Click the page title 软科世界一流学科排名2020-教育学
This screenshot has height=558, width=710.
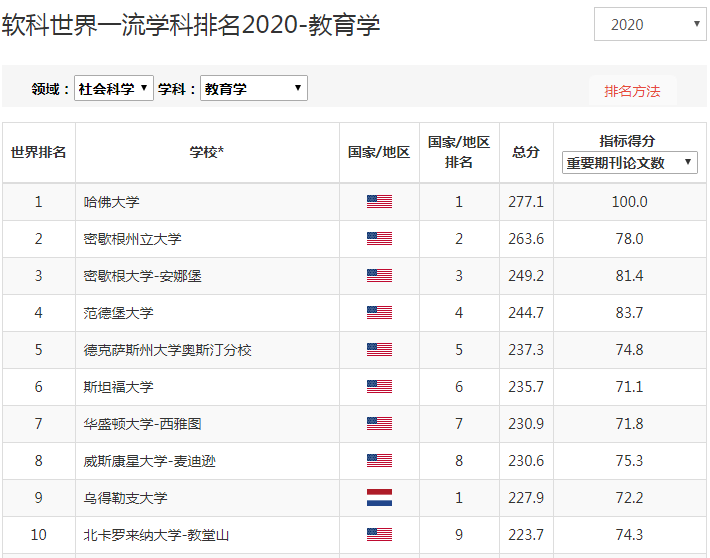pyautogui.click(x=191, y=24)
